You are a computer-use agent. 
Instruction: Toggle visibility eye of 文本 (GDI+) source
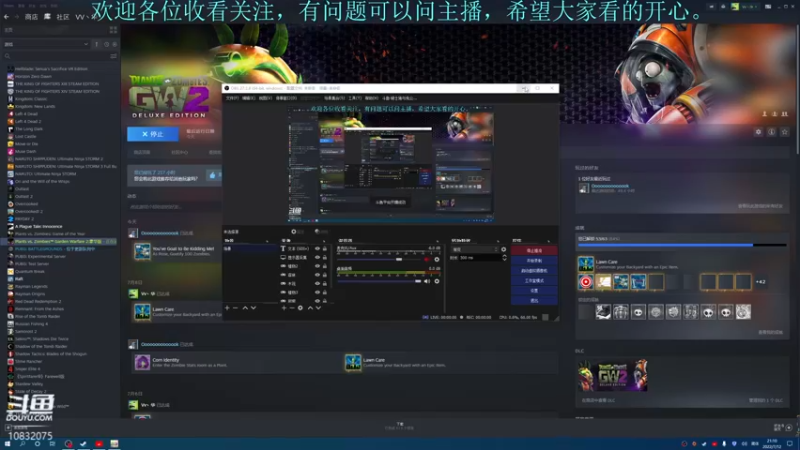[x=317, y=249]
